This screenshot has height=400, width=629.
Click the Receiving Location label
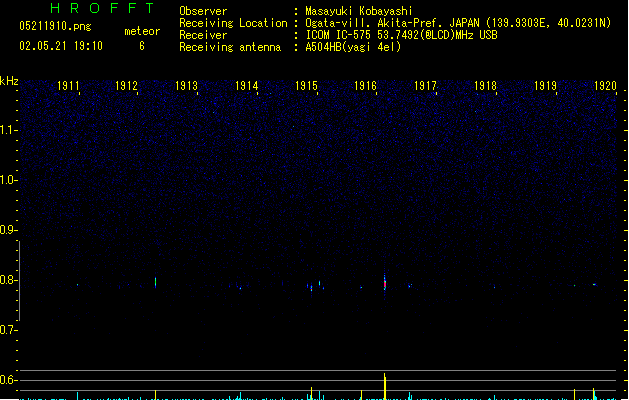233,23
